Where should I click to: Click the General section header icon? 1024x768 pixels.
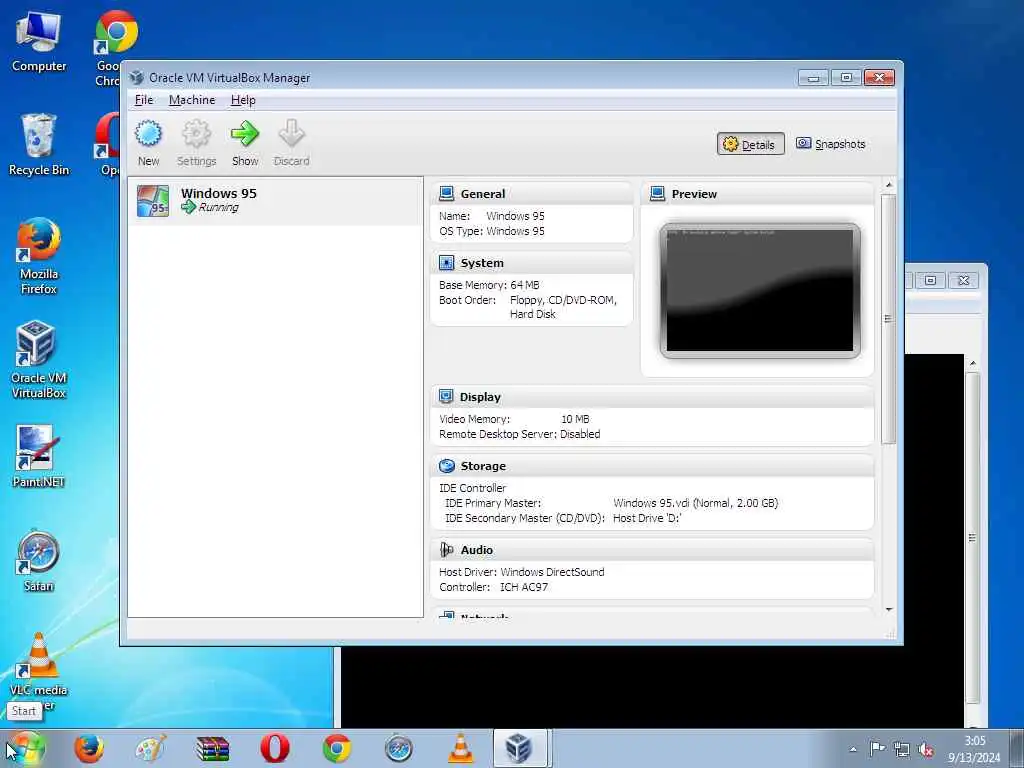(x=446, y=193)
